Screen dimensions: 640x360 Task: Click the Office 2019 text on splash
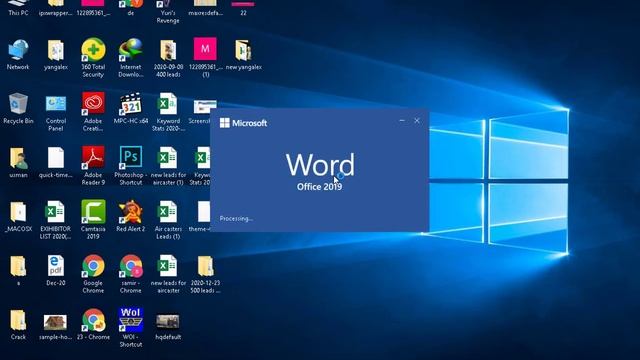tap(319, 187)
